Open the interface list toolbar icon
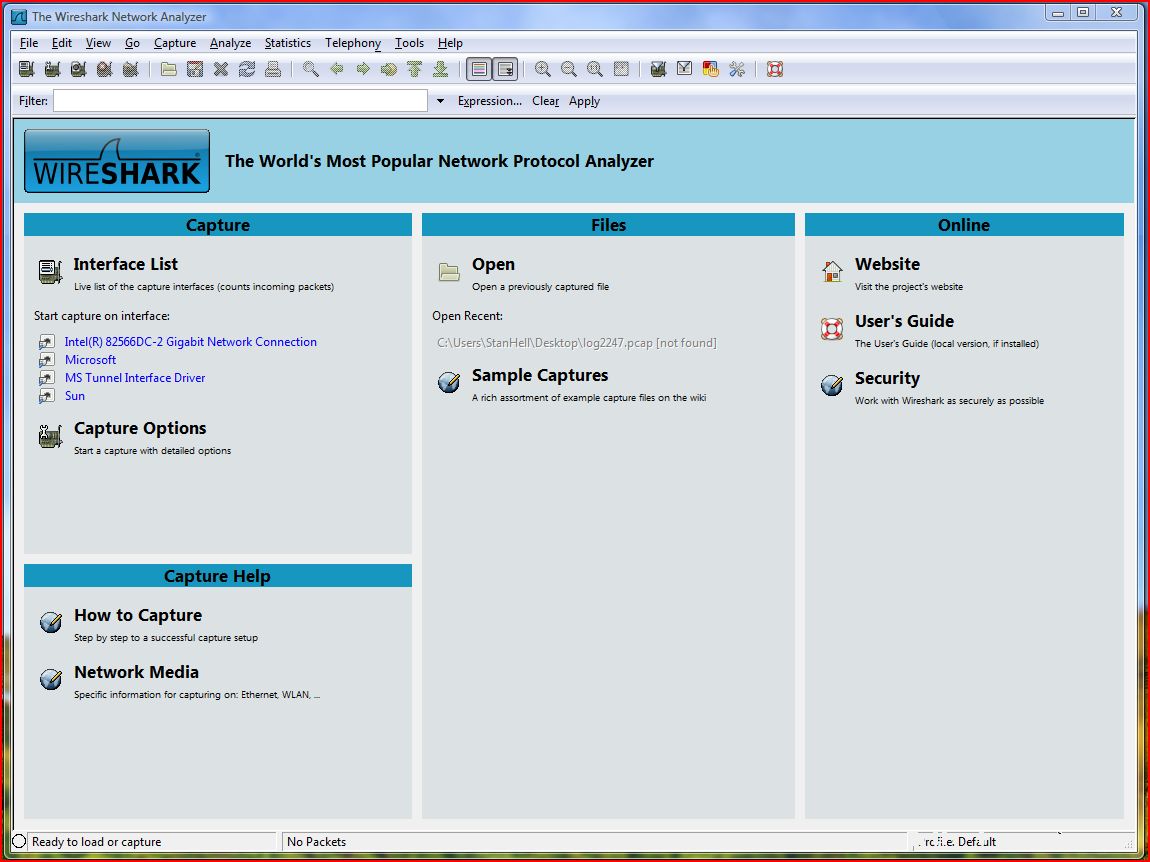1150x862 pixels. pyautogui.click(x=26, y=69)
